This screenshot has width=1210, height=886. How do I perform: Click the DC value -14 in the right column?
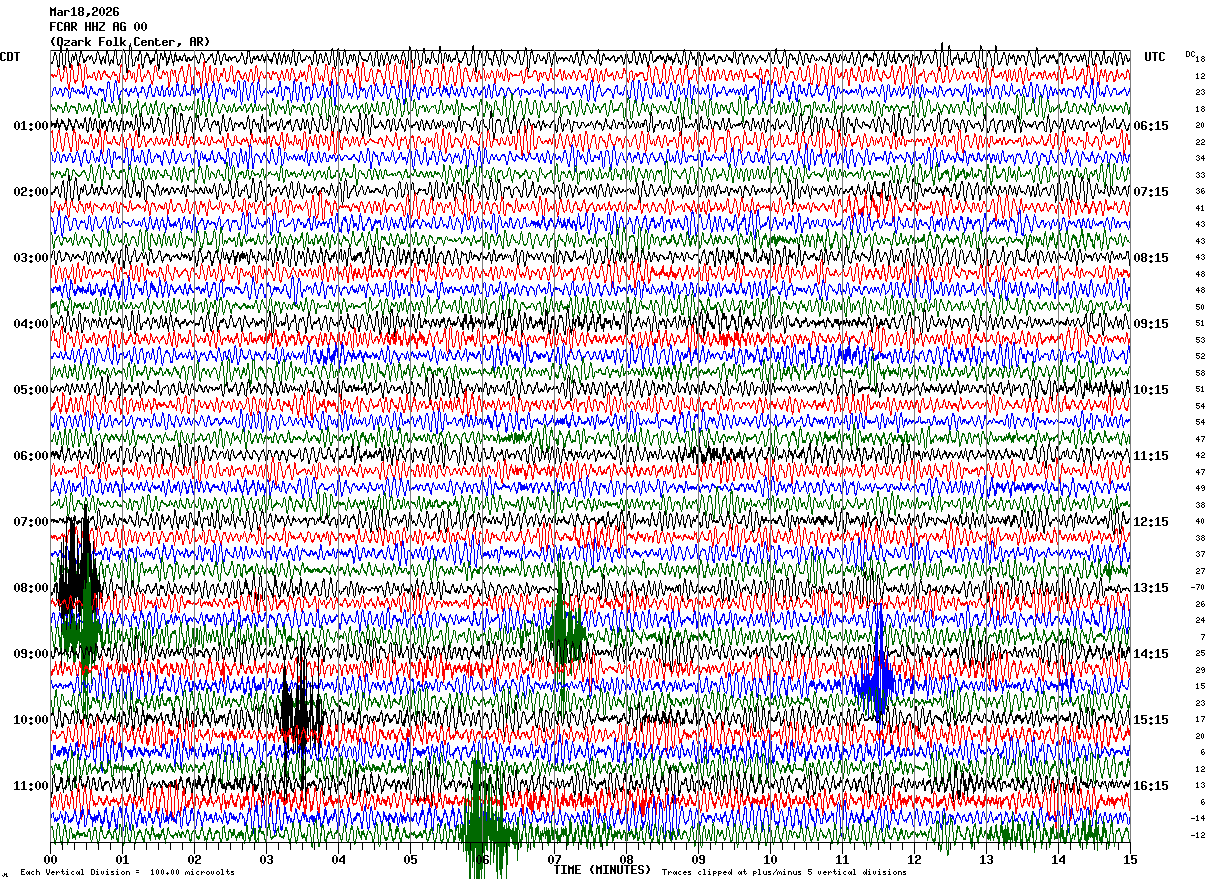click(x=1198, y=818)
